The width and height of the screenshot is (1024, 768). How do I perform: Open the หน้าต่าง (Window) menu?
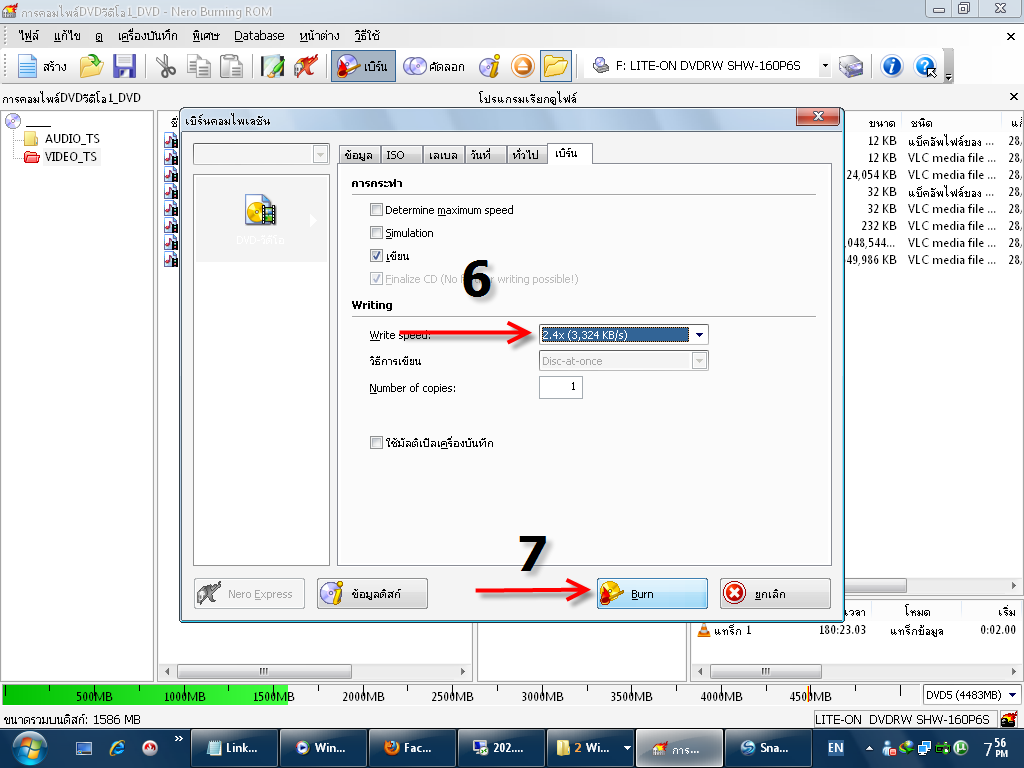click(319, 36)
